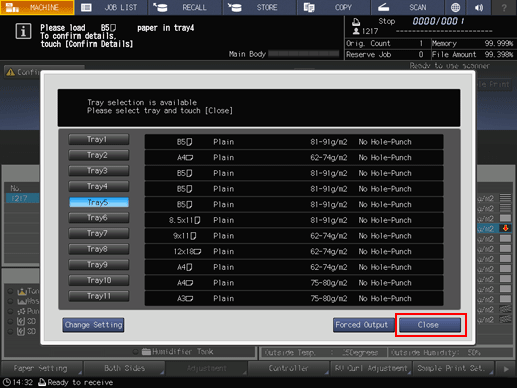Select Tray4 button
Screen dimensions: 517x388
pos(99,186)
